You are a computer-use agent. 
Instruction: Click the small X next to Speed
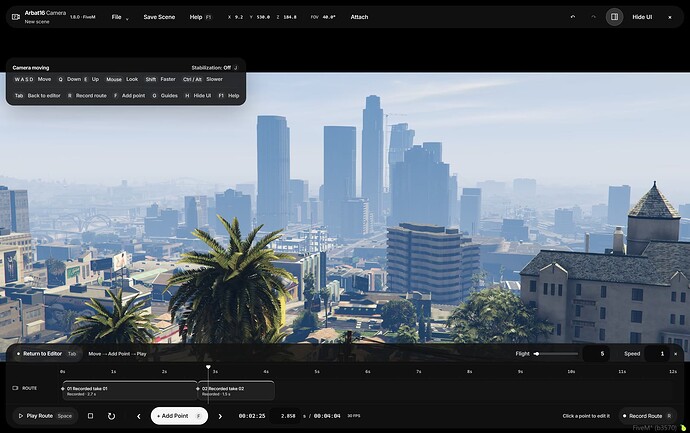tap(675, 354)
